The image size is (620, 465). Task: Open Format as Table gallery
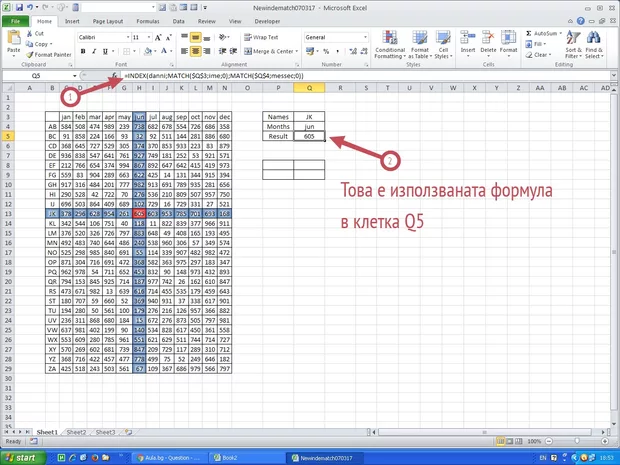pyautogui.click(x=420, y=45)
